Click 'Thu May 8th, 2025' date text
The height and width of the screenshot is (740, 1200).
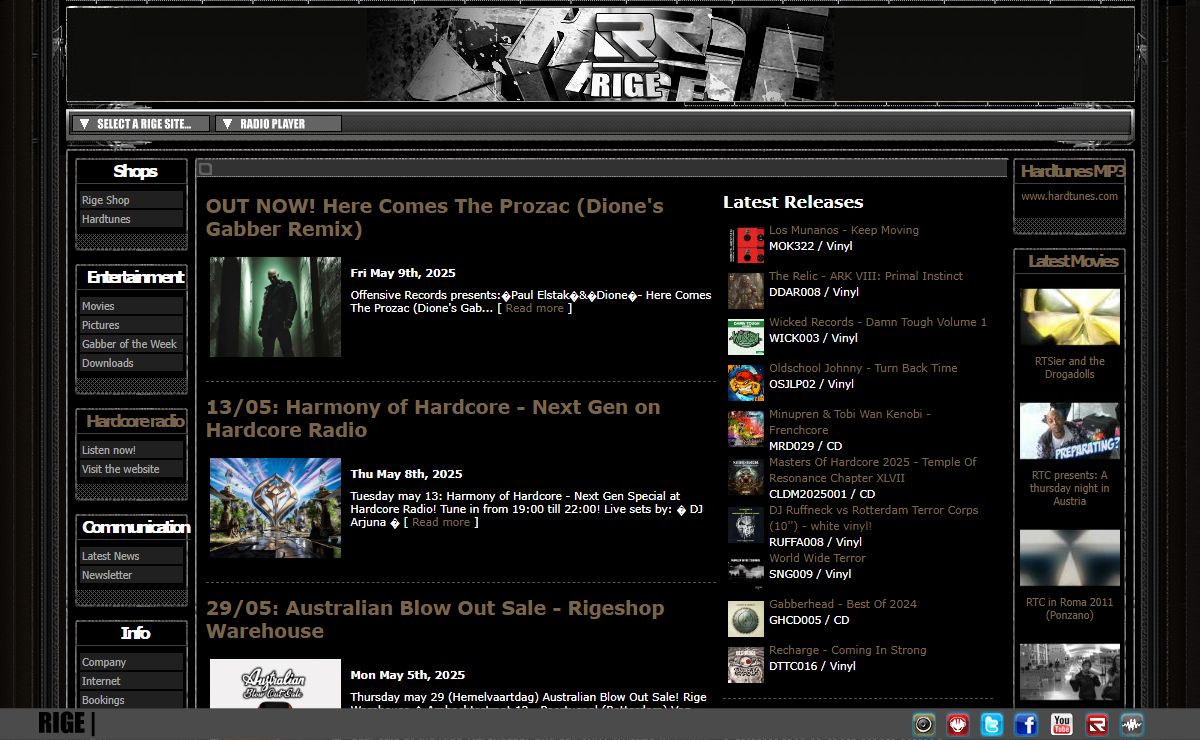click(406, 474)
